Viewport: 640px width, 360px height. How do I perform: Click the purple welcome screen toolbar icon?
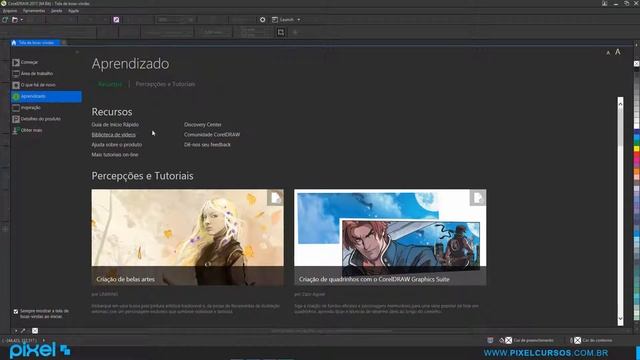click(x=116, y=20)
